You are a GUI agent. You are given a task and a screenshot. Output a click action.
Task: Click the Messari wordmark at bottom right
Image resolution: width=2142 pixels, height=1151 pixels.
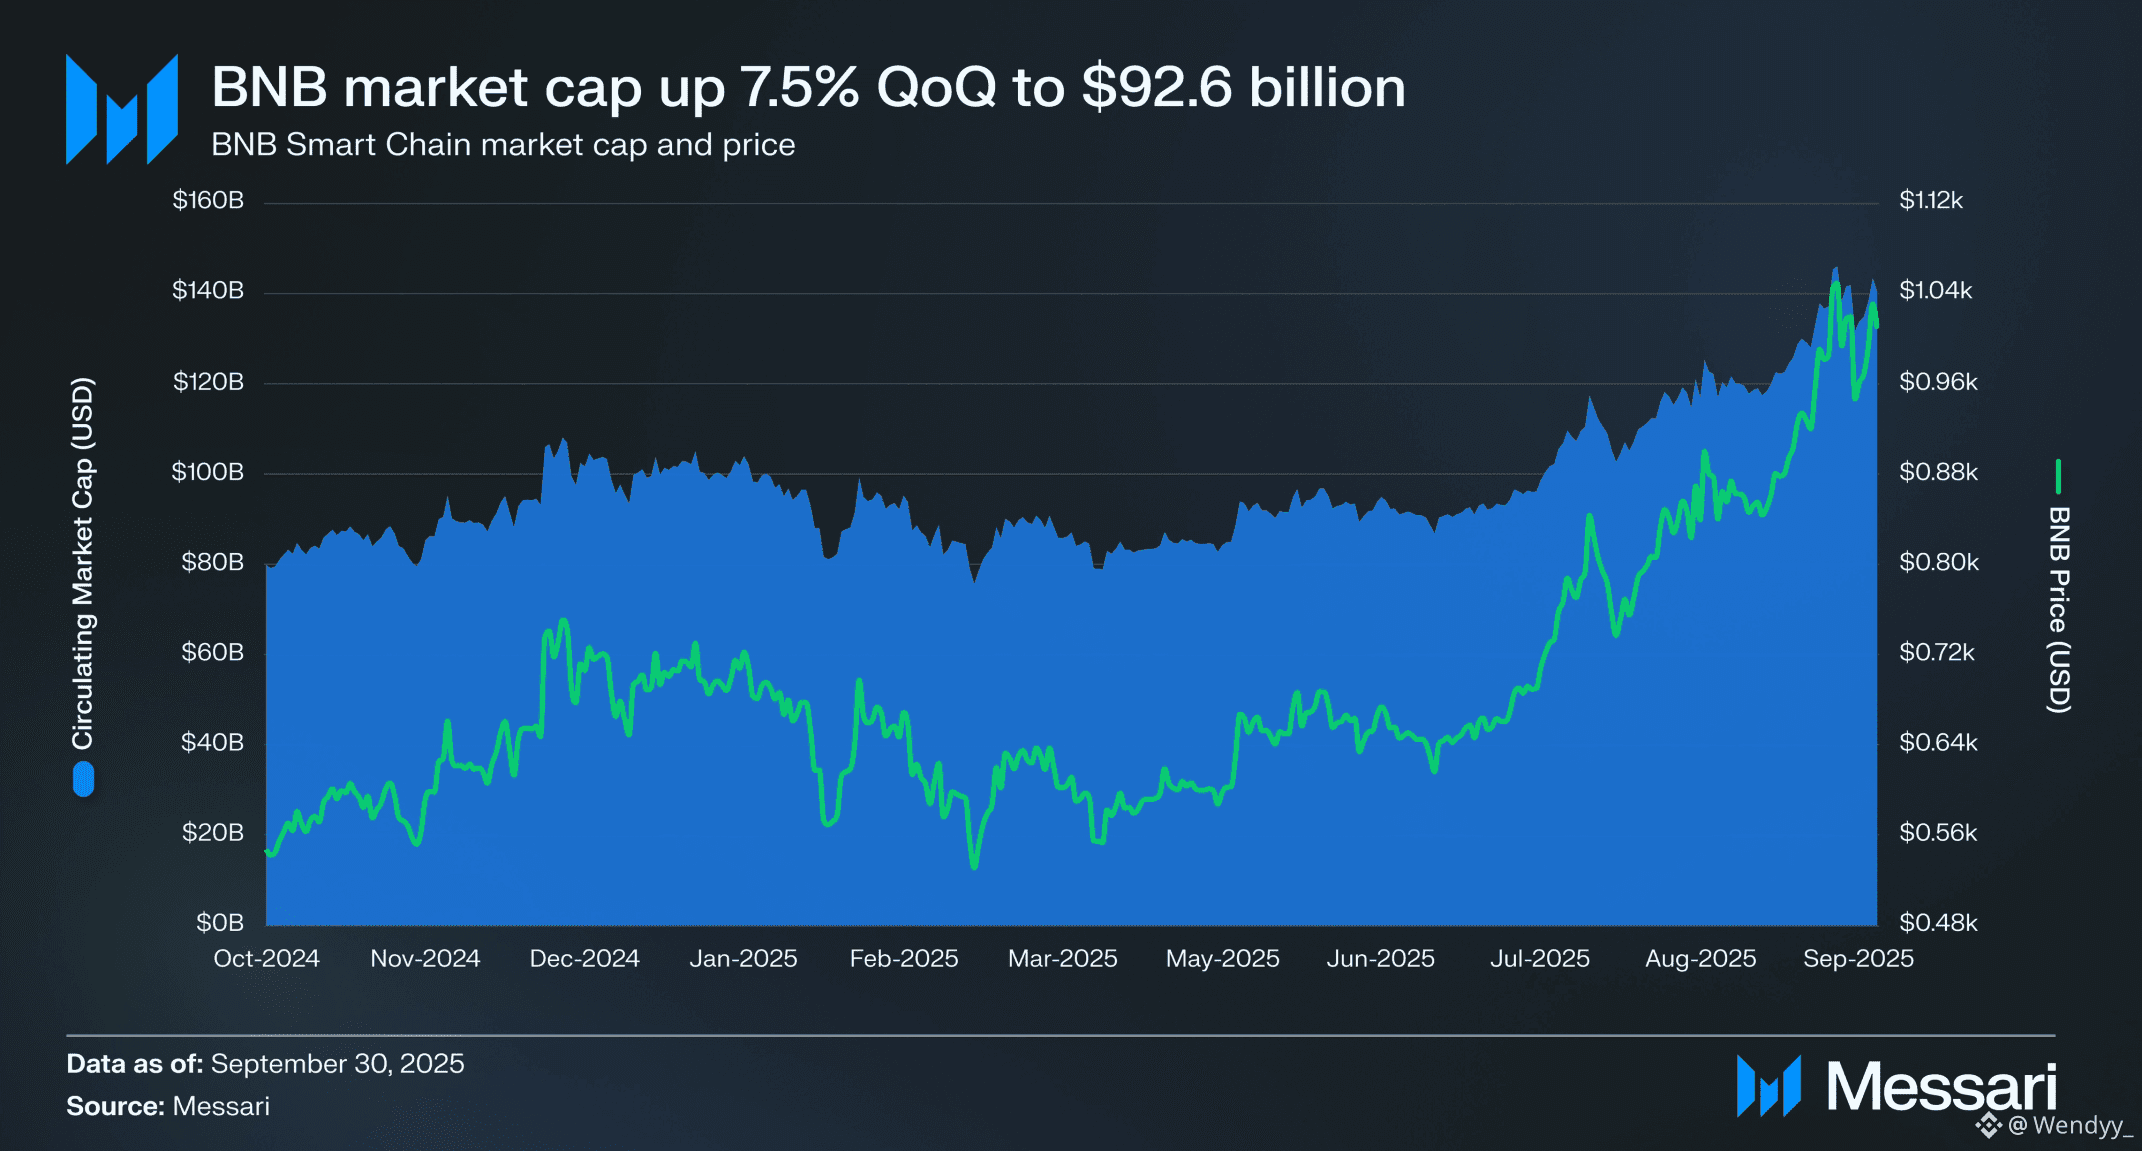click(1941, 1086)
